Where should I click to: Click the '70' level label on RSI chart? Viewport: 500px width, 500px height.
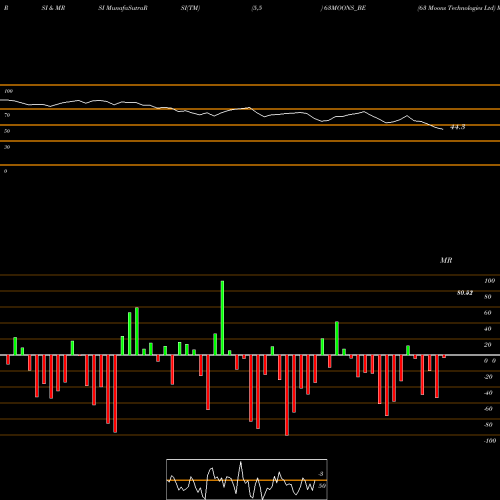point(7,115)
